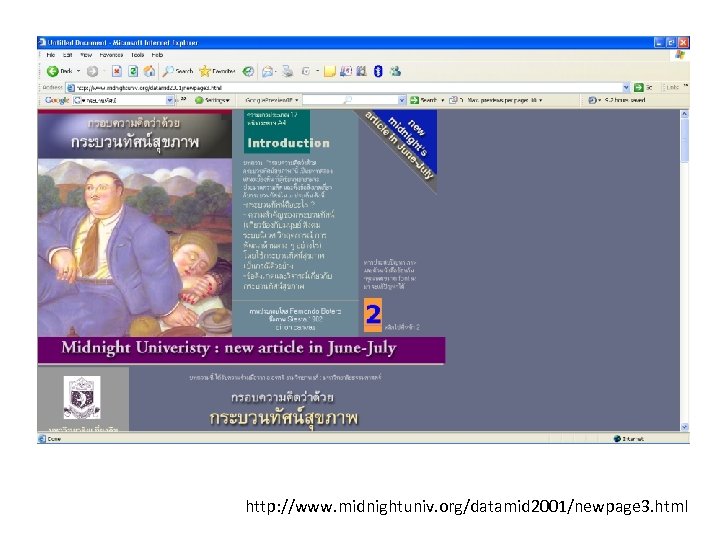Click the Research icon in the toolbar
The image size is (720, 540).
tap(346, 71)
